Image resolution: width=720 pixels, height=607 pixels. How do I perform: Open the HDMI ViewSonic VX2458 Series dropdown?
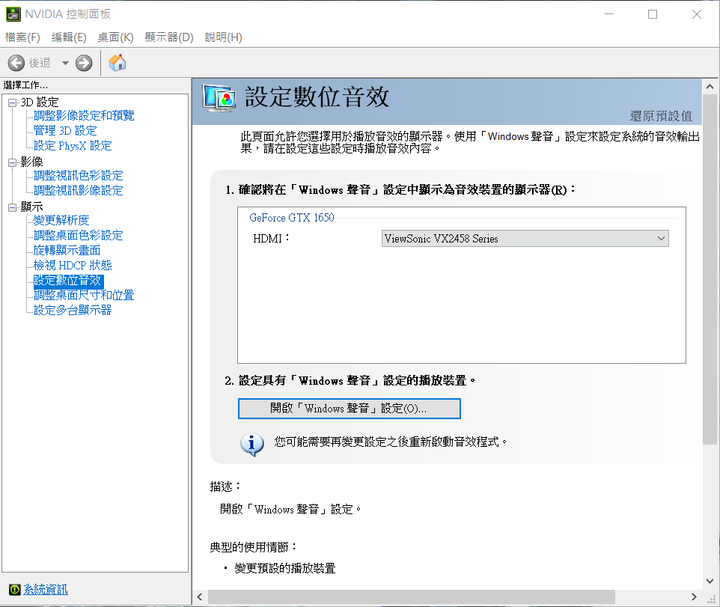525,239
